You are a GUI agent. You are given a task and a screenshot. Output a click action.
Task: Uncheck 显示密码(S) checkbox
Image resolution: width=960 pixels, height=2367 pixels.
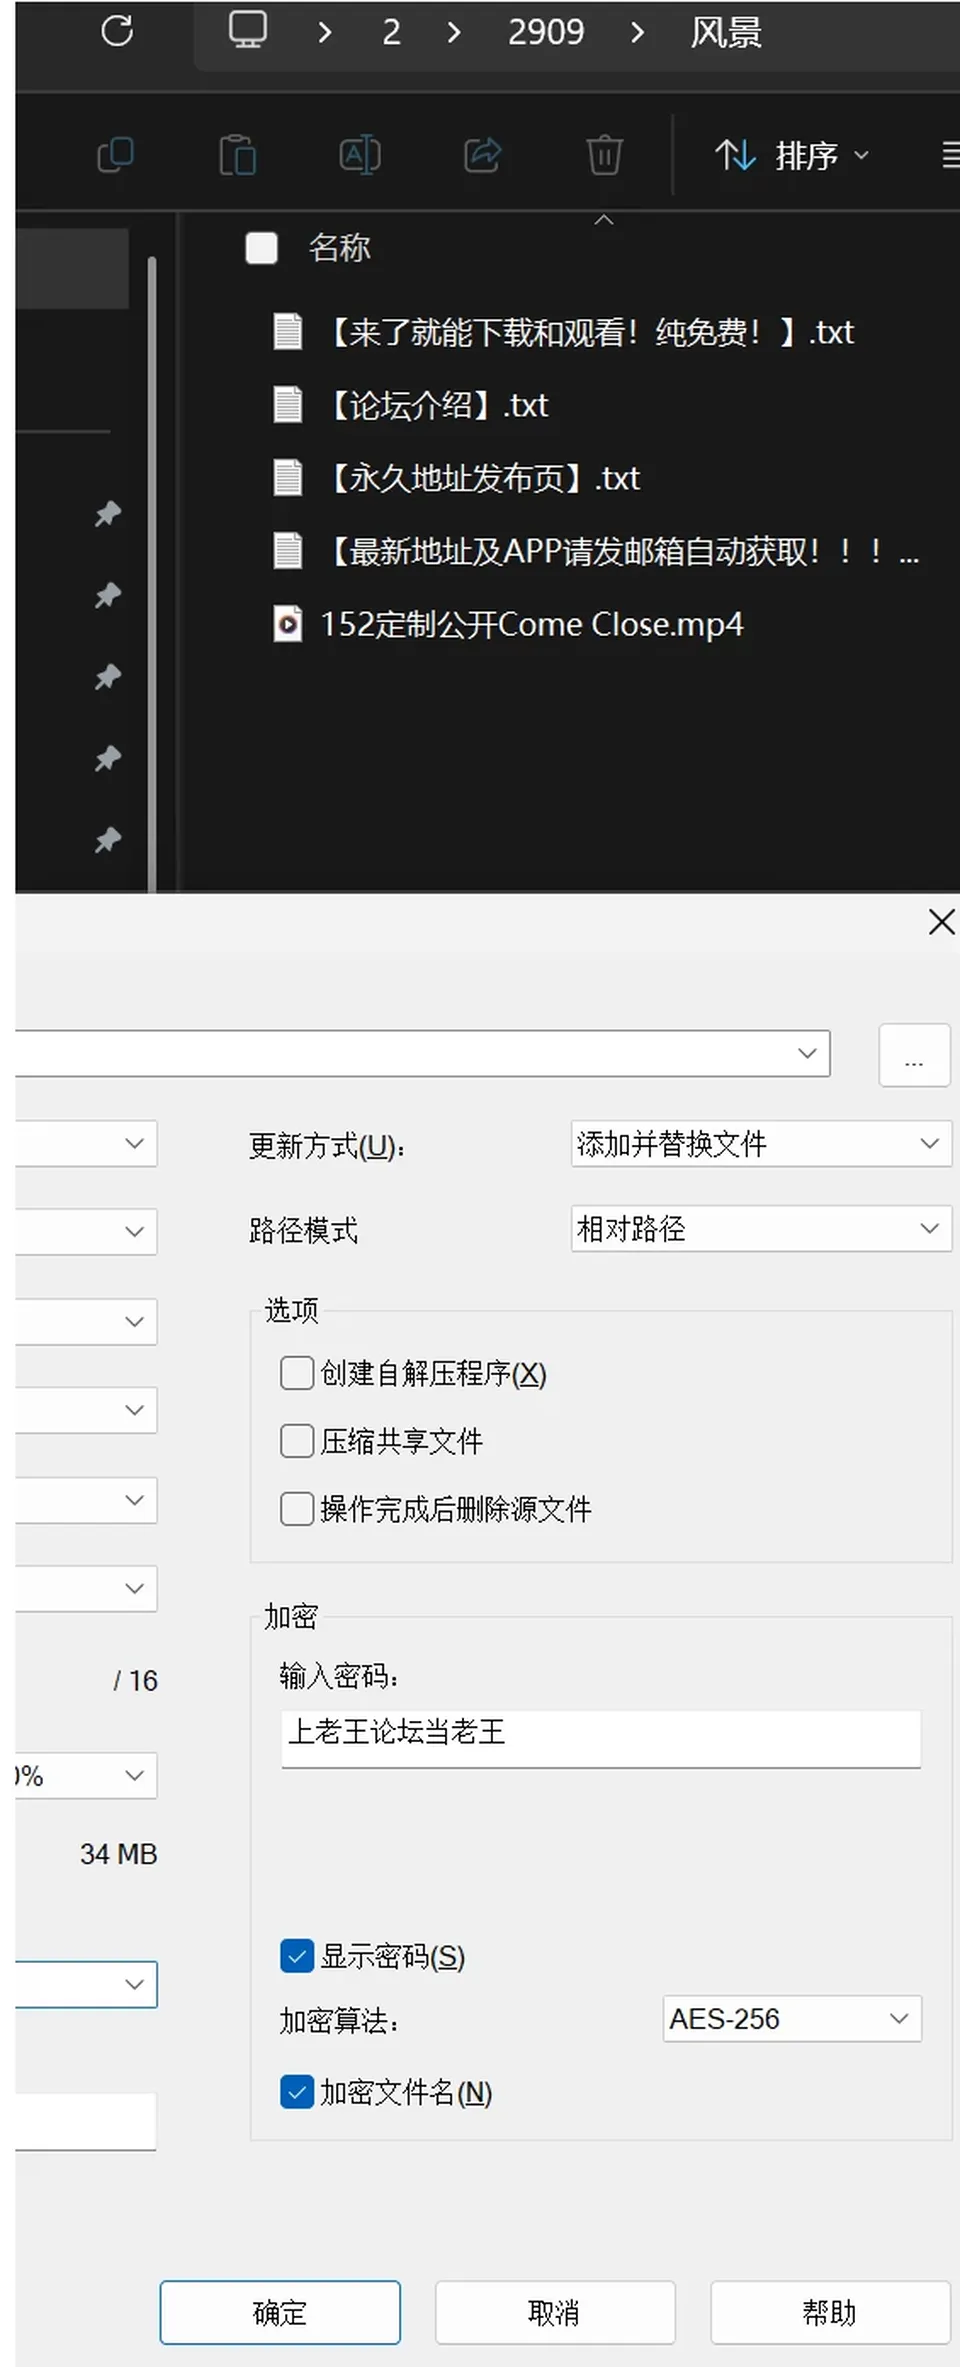297,1956
